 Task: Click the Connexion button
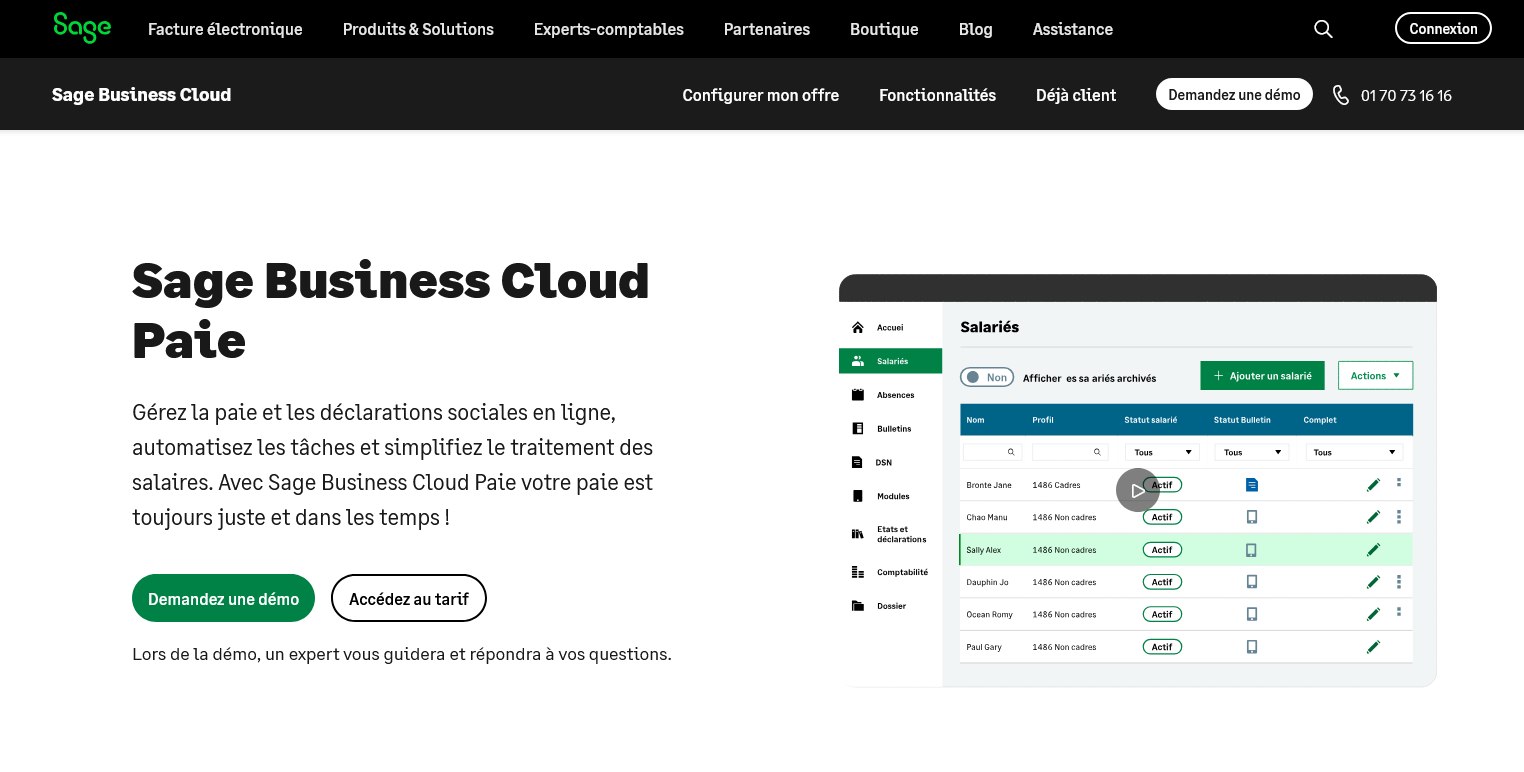[1443, 28]
